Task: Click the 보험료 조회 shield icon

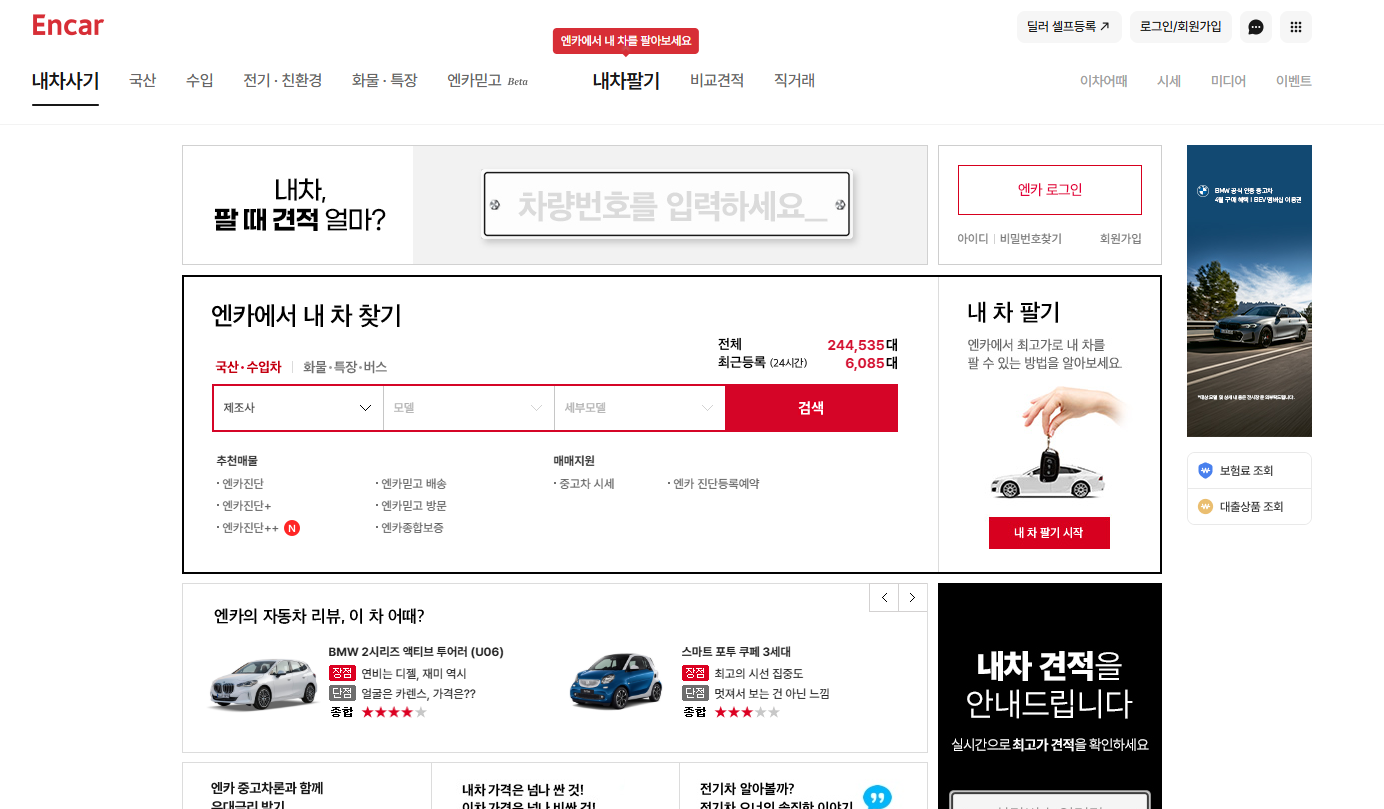Action: click(x=1205, y=470)
